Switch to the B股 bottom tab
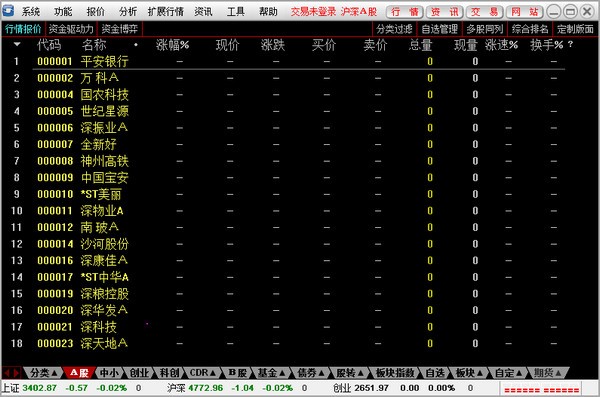Screen dimensions: 600x397 238,372
